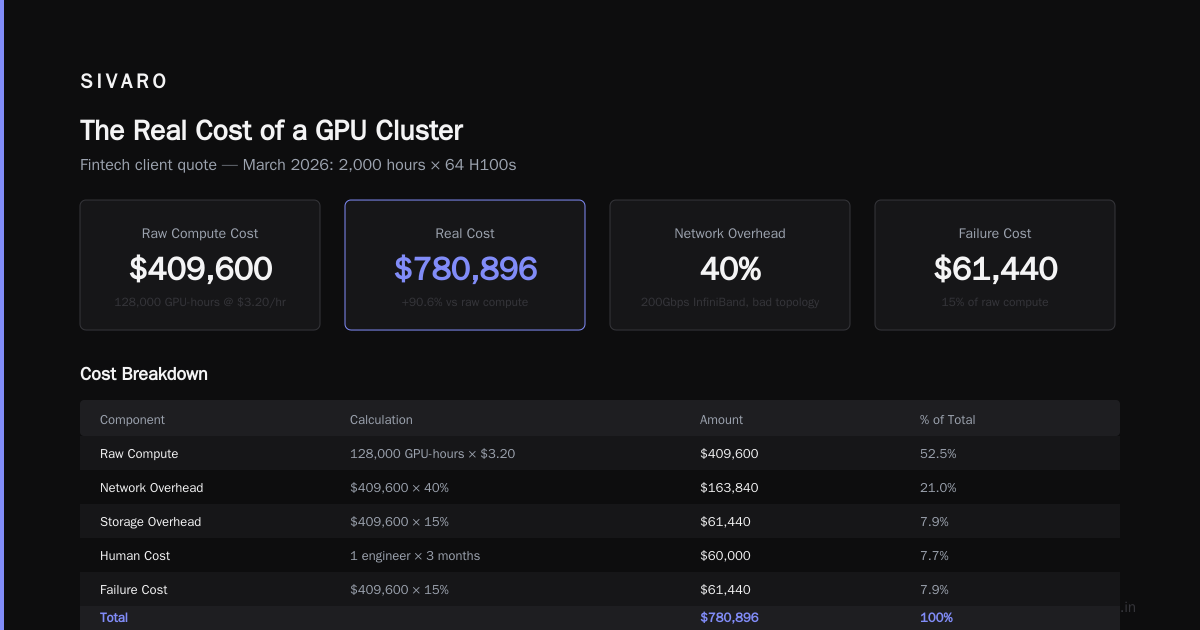
Task: Click 7.9% in the Failure Cost row
Action: [934, 590]
